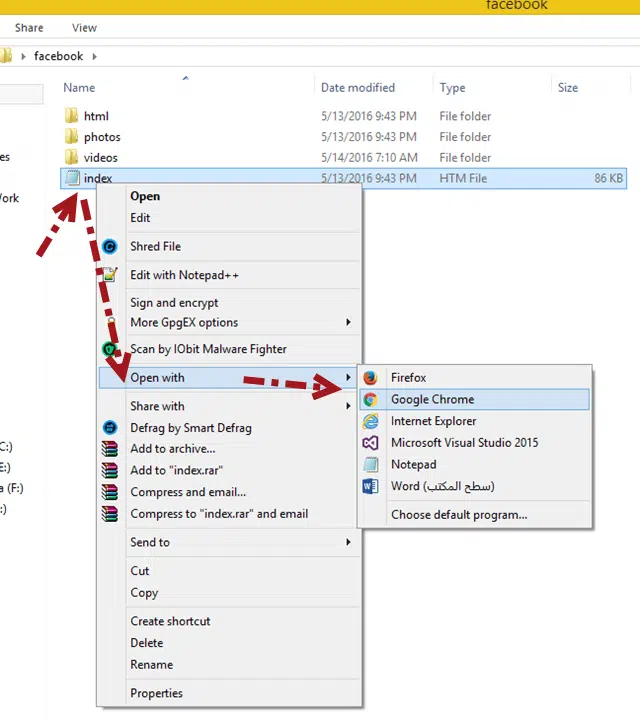Click the Firefox icon in Open with submenu

[370, 377]
